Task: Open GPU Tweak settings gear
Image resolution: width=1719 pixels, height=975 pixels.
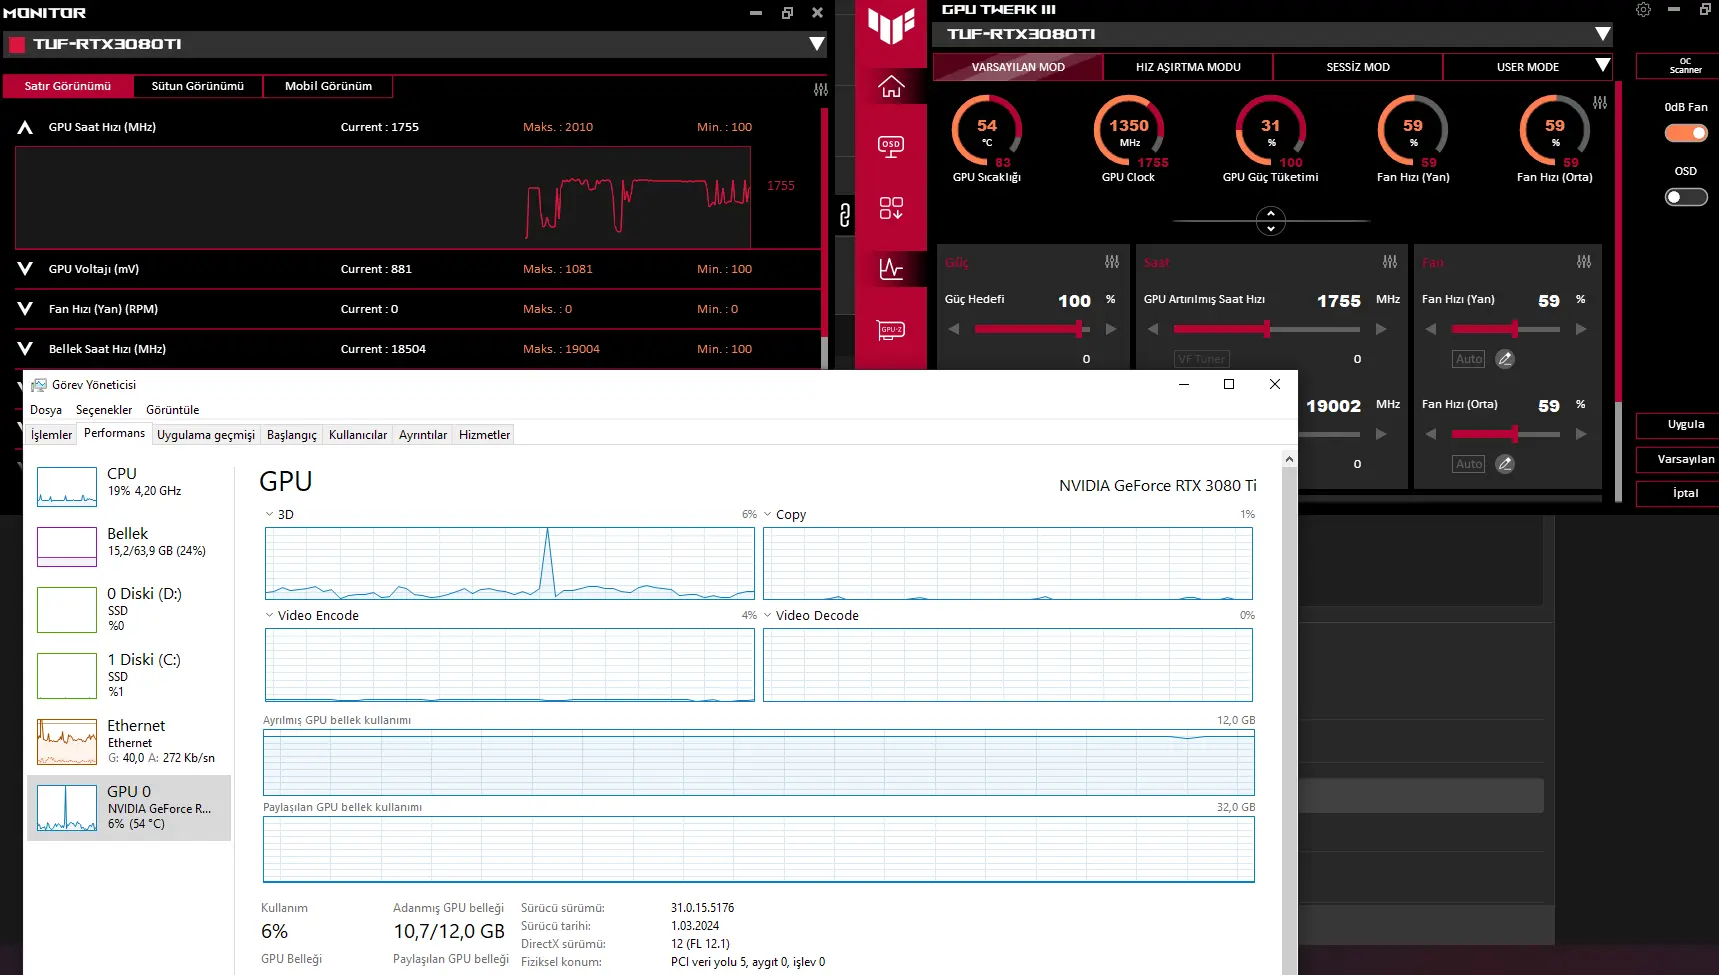Action: pos(1643,10)
